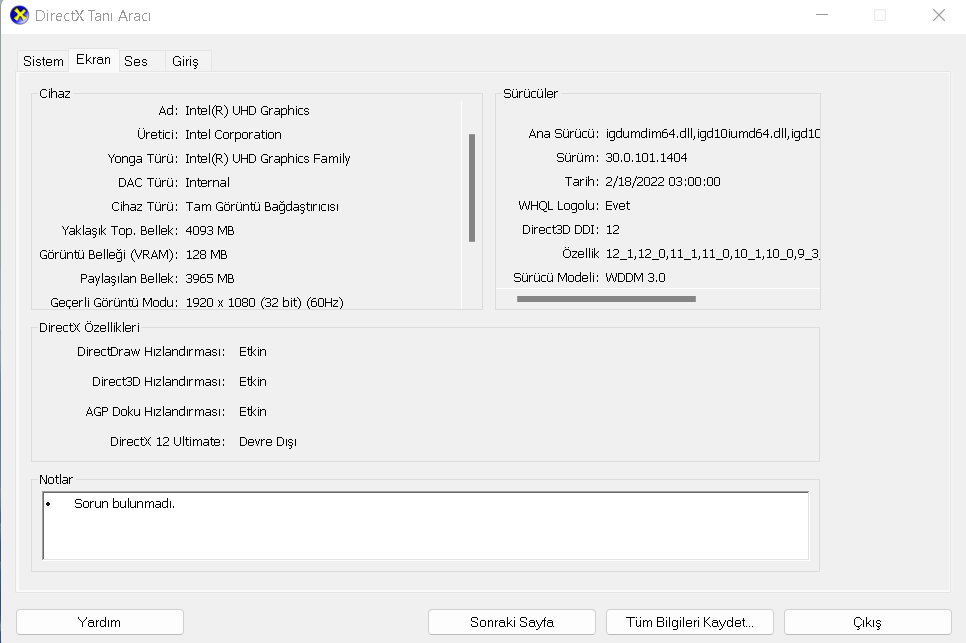Select the text Intel(R) UHD Graphics

(247, 111)
